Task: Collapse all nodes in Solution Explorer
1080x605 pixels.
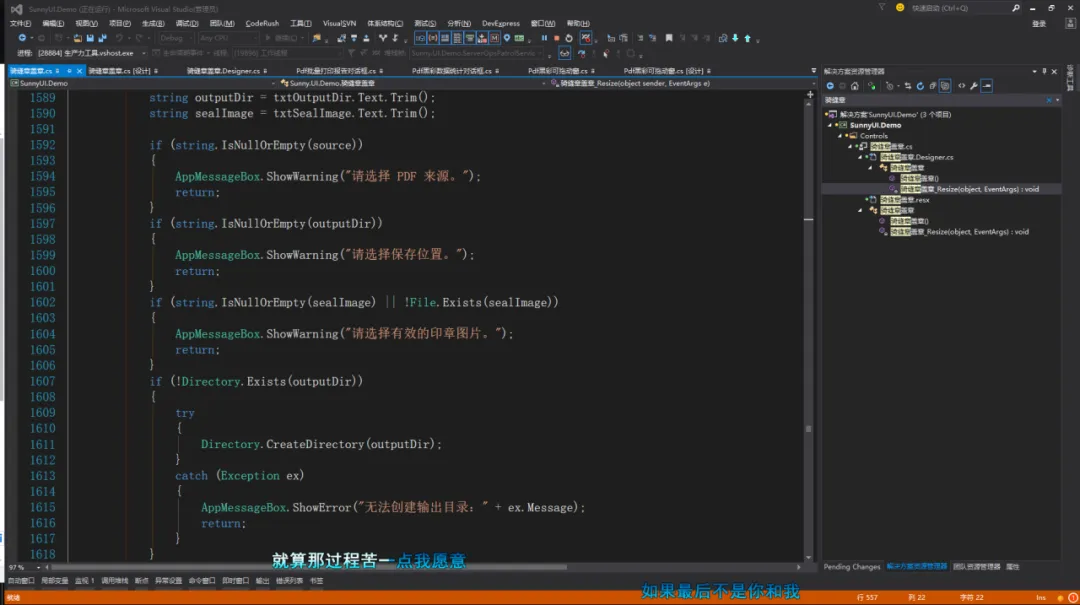Action: [933, 86]
